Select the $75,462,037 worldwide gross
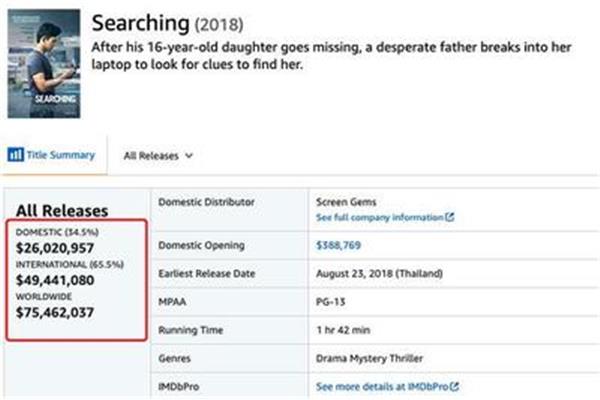This screenshot has height=400, width=600. [55, 312]
